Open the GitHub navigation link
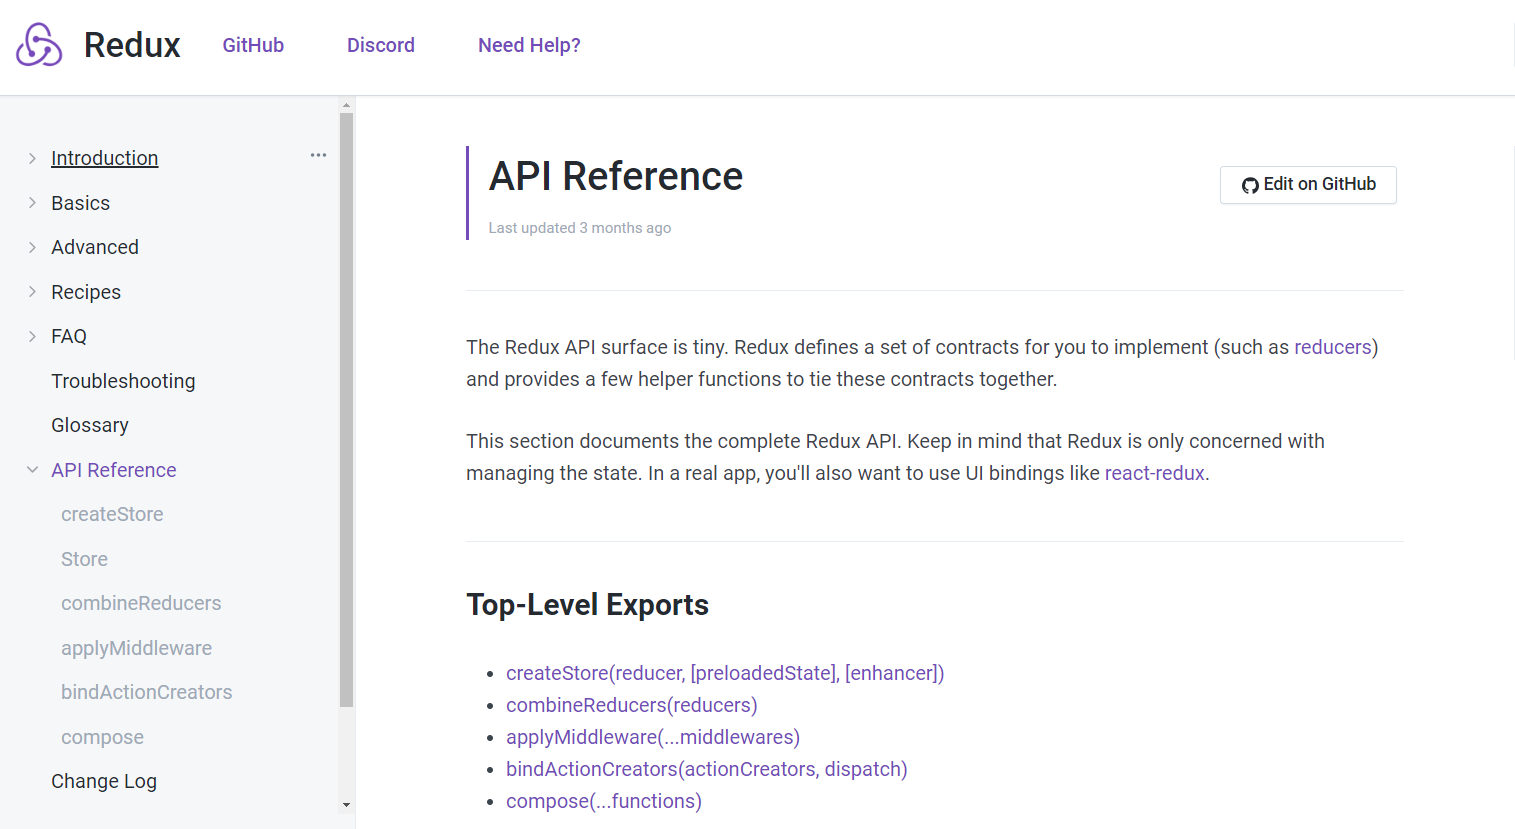The height and width of the screenshot is (829, 1515). [x=253, y=45]
